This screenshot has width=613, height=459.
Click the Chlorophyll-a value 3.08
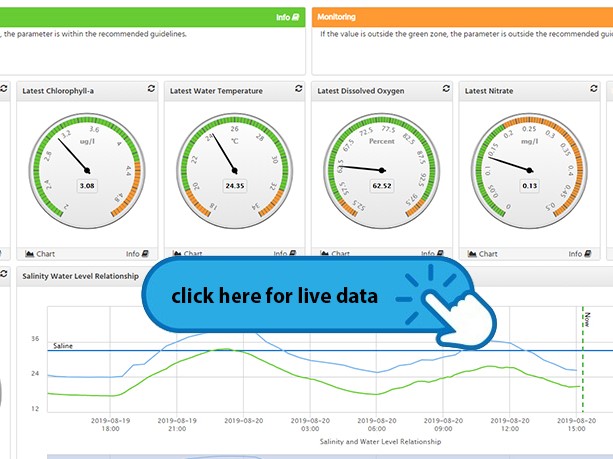87,186
